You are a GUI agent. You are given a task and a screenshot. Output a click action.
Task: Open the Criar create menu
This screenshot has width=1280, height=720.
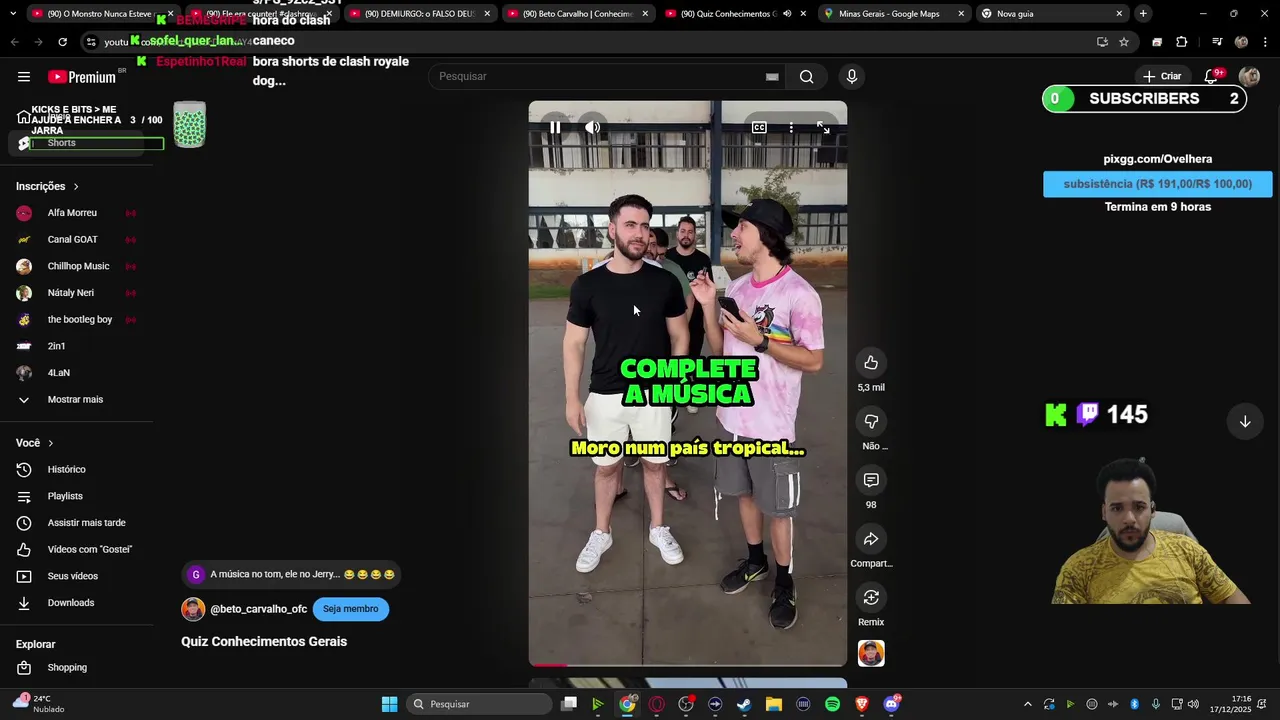click(x=1162, y=76)
